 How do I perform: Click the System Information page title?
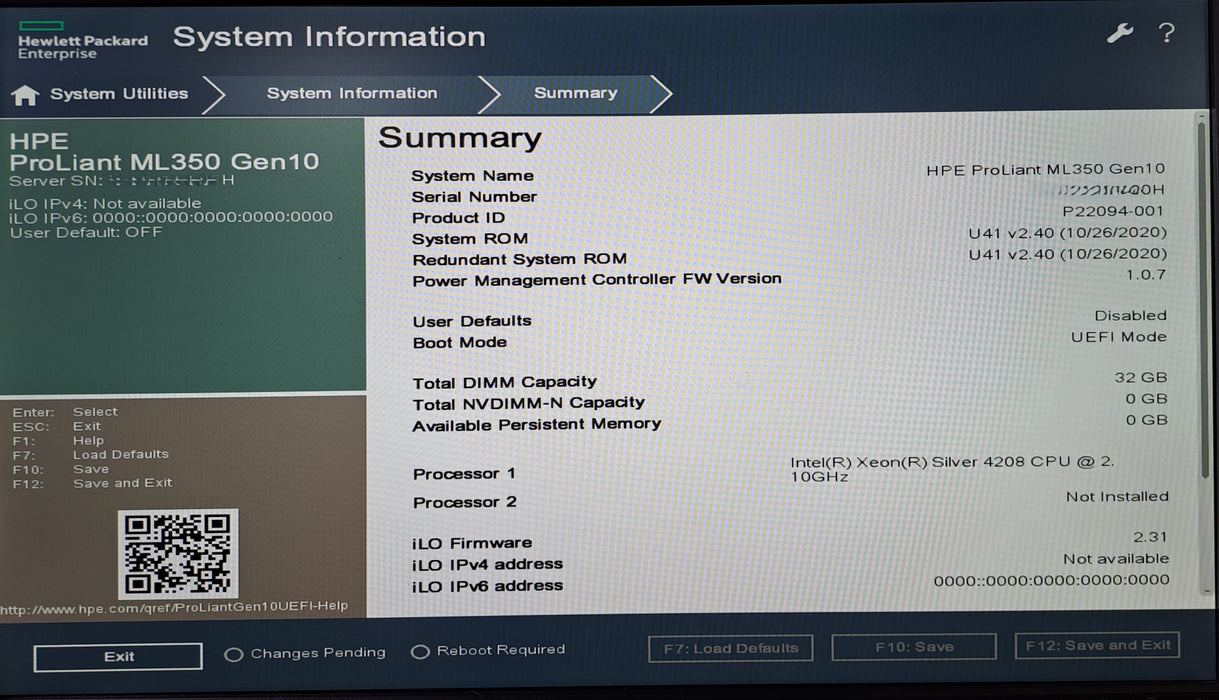329,37
